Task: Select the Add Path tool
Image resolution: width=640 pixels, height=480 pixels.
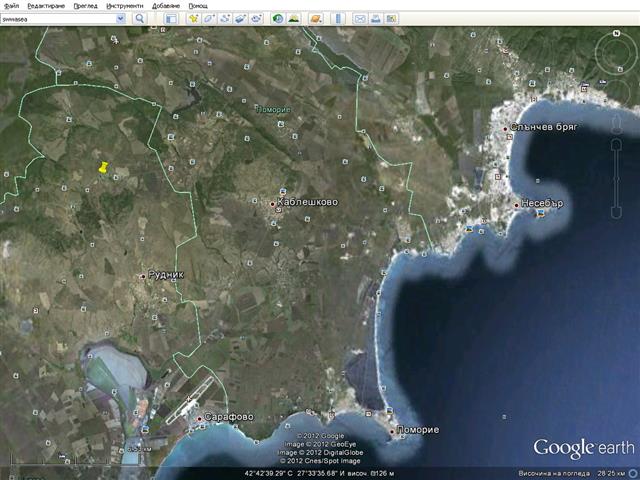Action: click(x=225, y=18)
